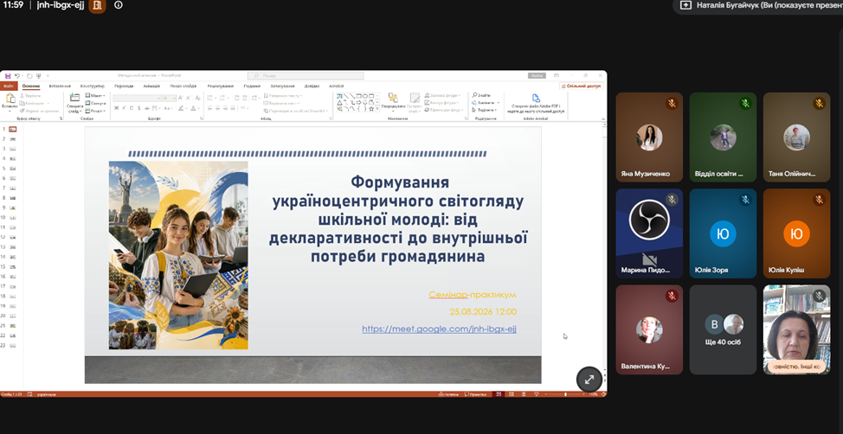Image resolution: width=843 pixels, height=434 pixels.
Task: Click the Redo icon in quick access toolbar
Action: 30,76
